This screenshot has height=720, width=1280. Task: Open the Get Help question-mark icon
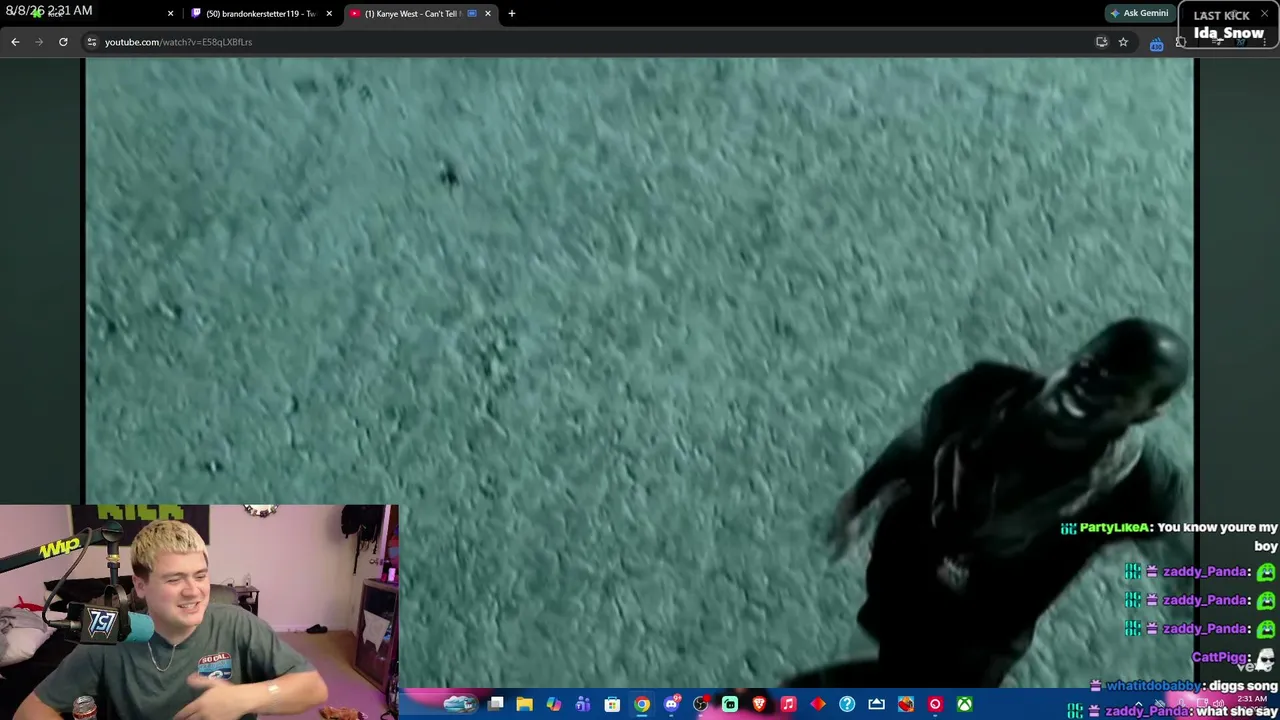tap(847, 705)
